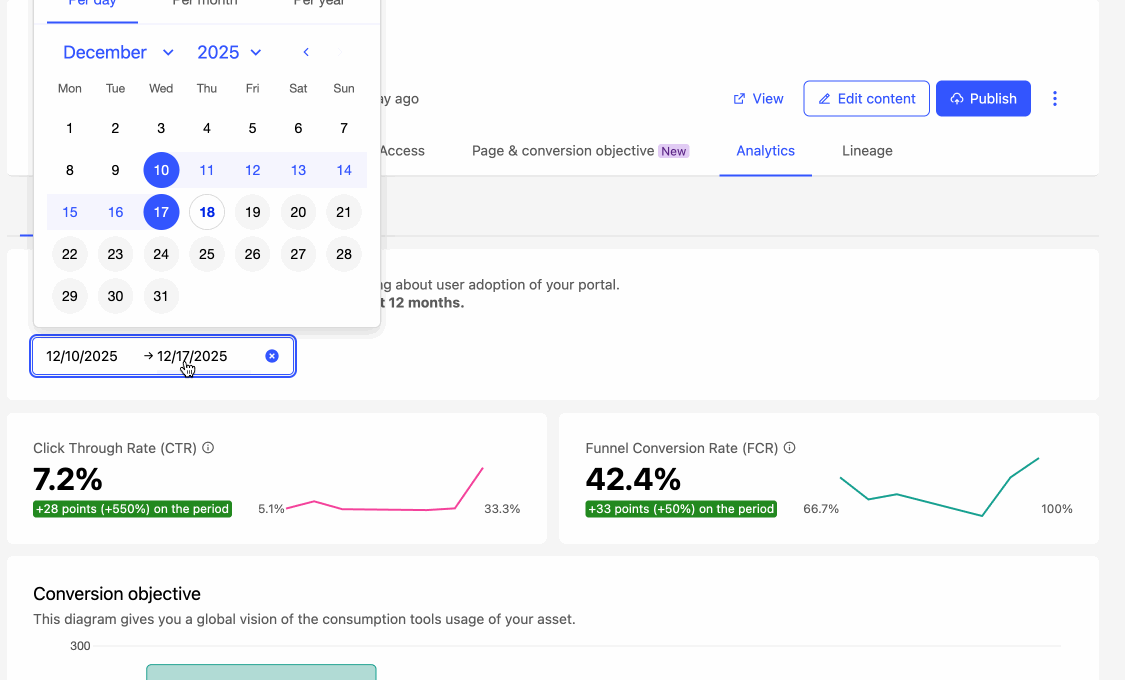Click the three-dot more options icon

tap(1054, 99)
